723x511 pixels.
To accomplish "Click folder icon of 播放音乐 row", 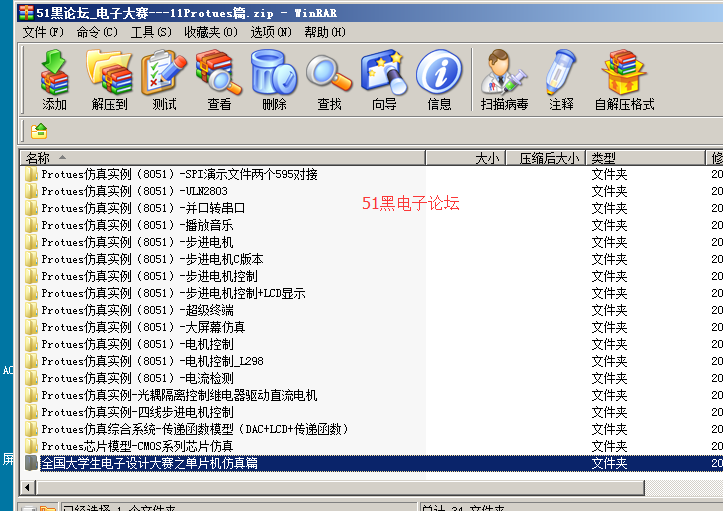I will 31,225.
